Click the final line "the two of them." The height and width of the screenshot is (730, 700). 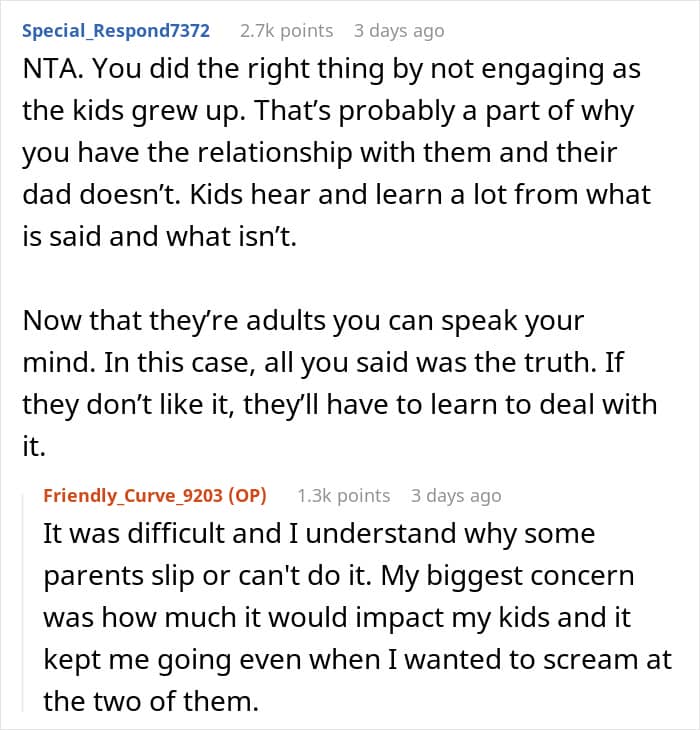click(x=150, y=701)
